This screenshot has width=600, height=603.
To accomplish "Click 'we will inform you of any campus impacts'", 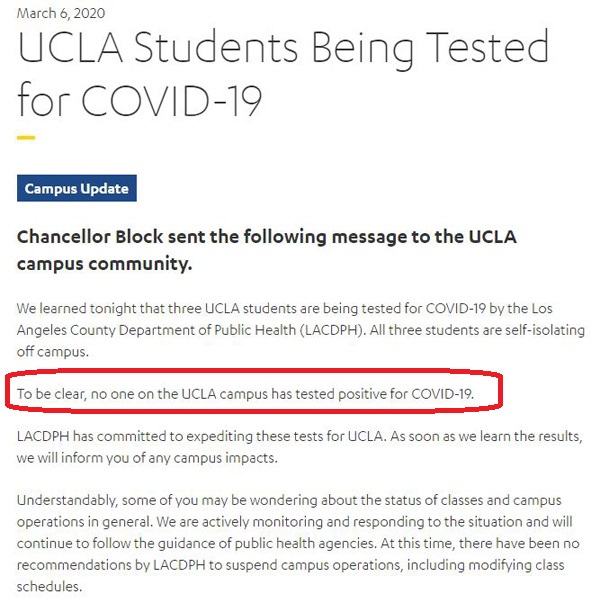I will click(x=147, y=458).
